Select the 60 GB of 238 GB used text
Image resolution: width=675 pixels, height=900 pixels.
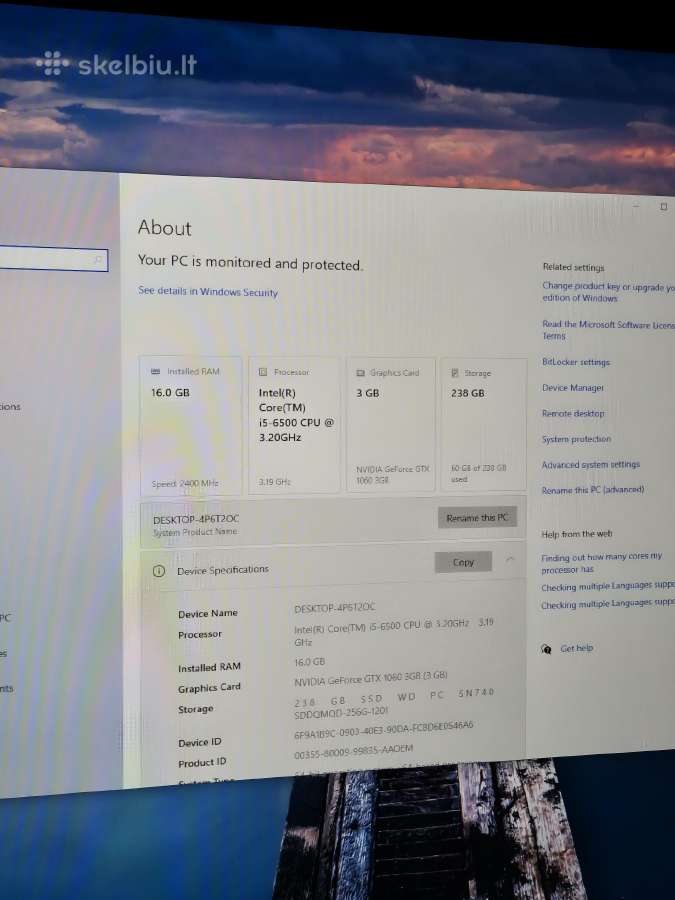pos(479,474)
